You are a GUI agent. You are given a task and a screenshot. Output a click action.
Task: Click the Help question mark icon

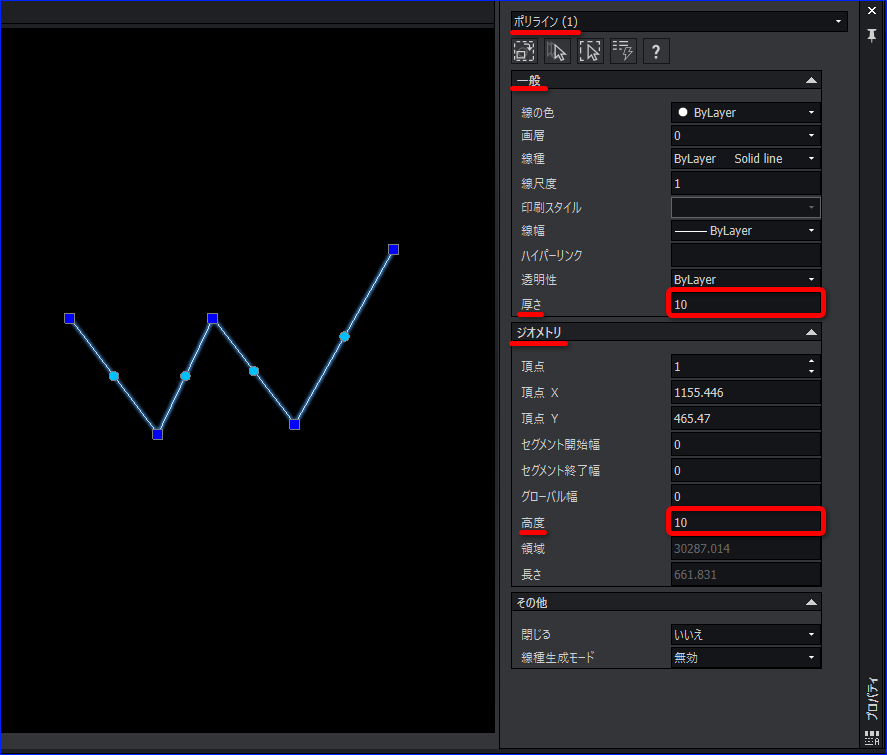point(656,50)
